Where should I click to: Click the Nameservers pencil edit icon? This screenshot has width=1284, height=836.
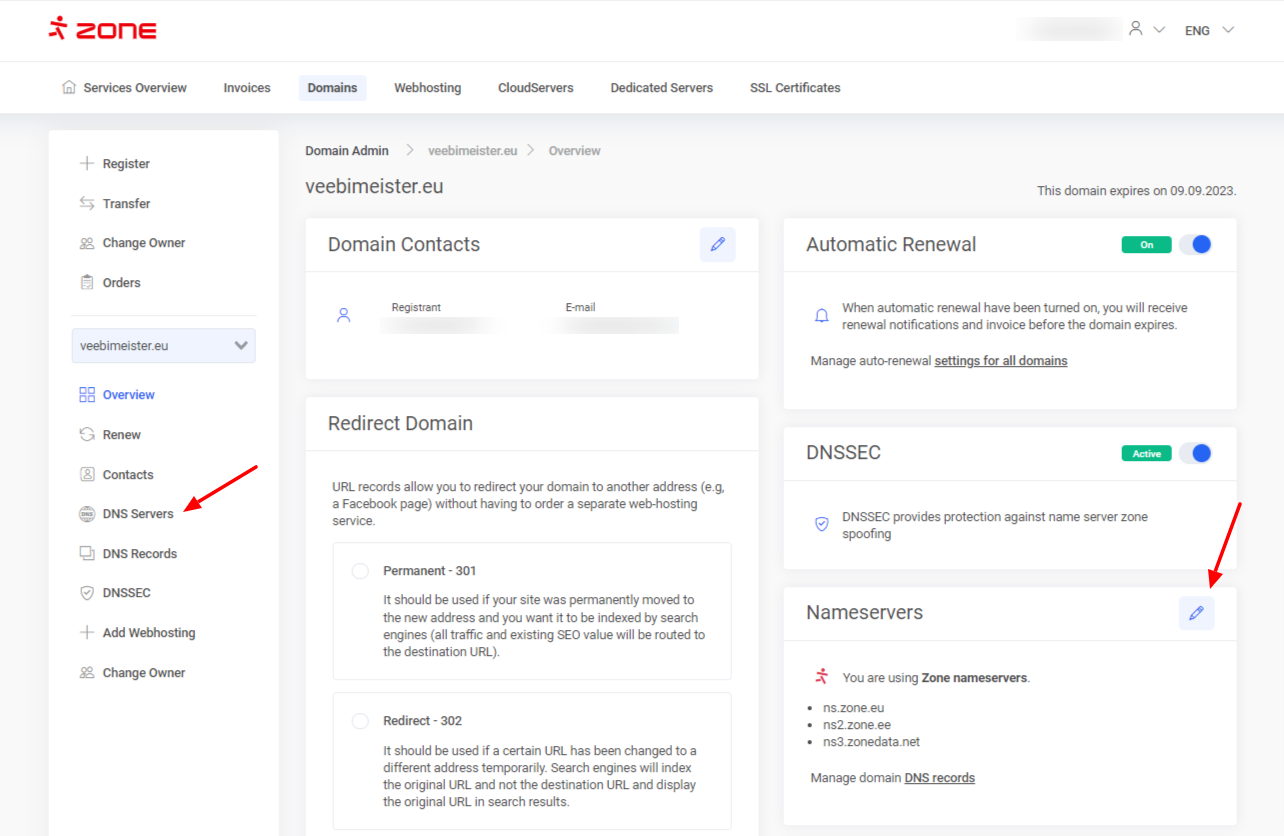[x=1196, y=613]
